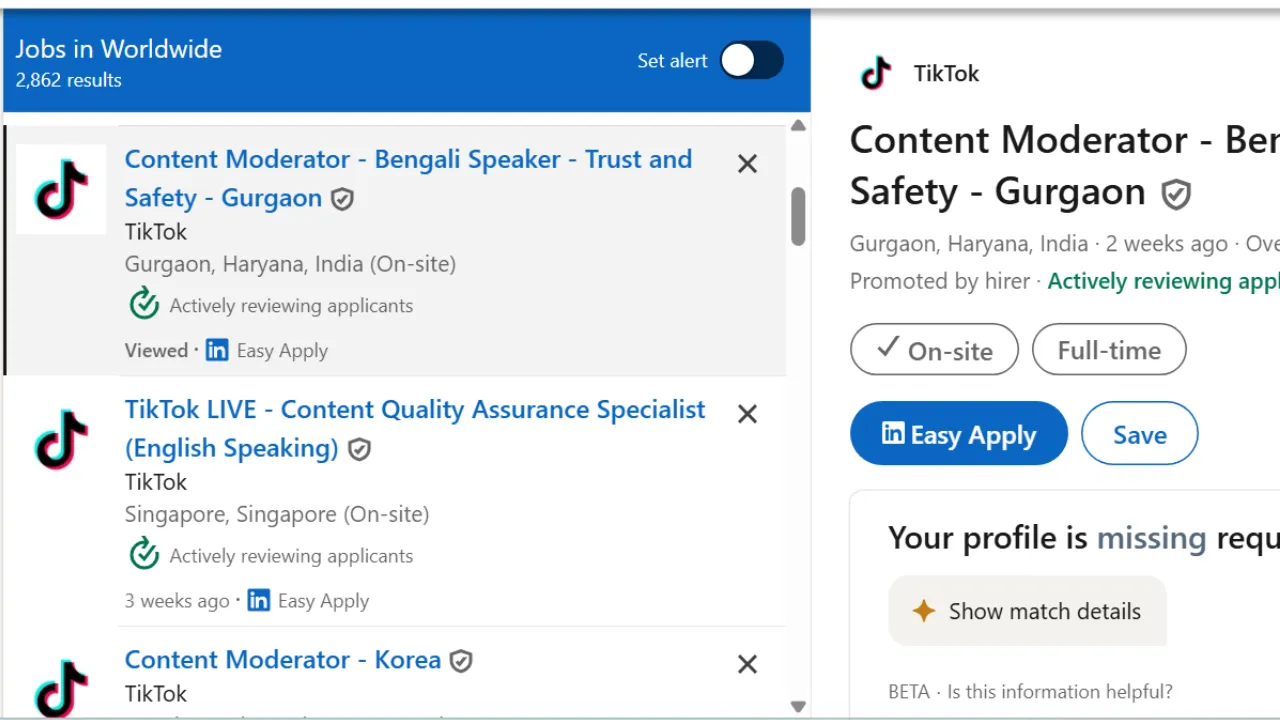Open TikTok LIVE Content Quality Assurance Specialist job
This screenshot has height=720, width=1280.
(415, 428)
